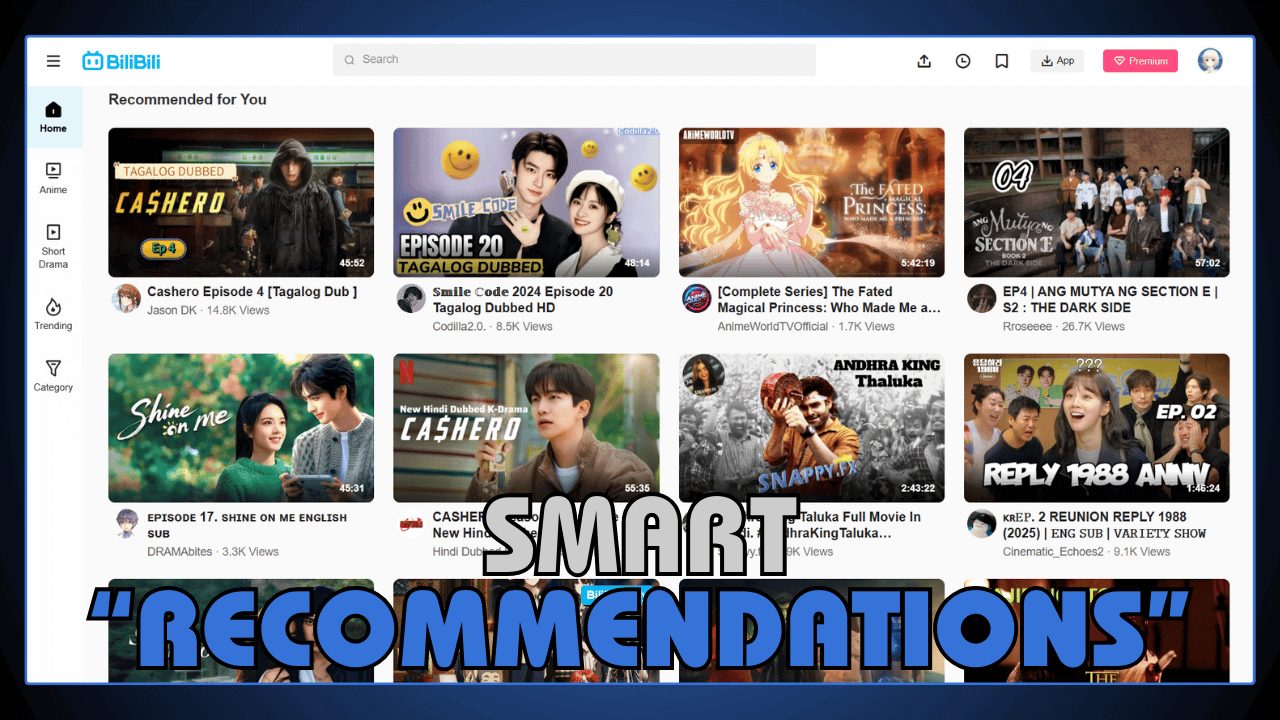Image resolution: width=1280 pixels, height=720 pixels.
Task: Play the Smile Code 2024 Episode 20 thumbnail
Action: (x=527, y=200)
